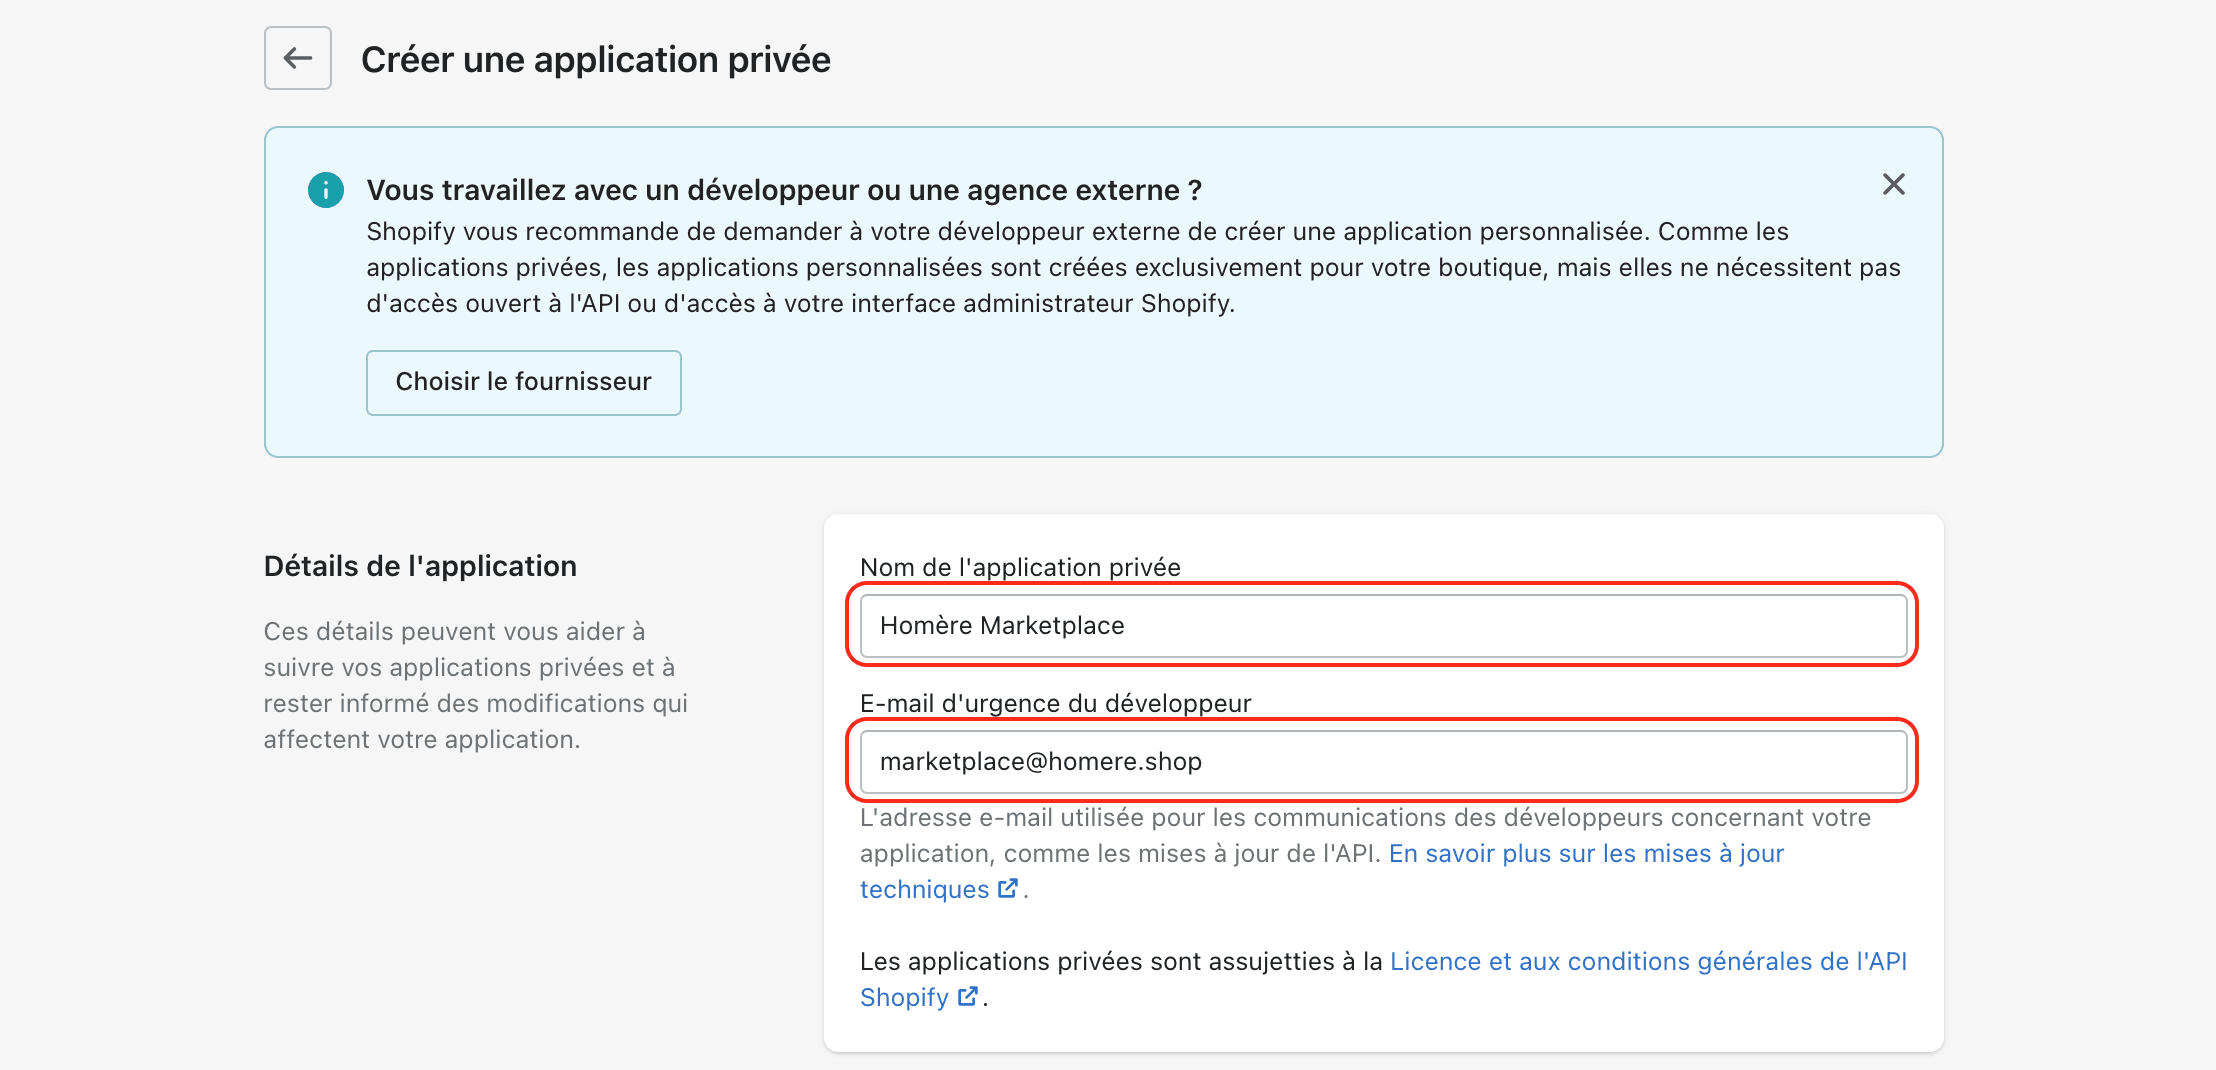The height and width of the screenshot is (1070, 2216).
Task: Open the Licence et aux conditions générales link
Action: [1648, 962]
